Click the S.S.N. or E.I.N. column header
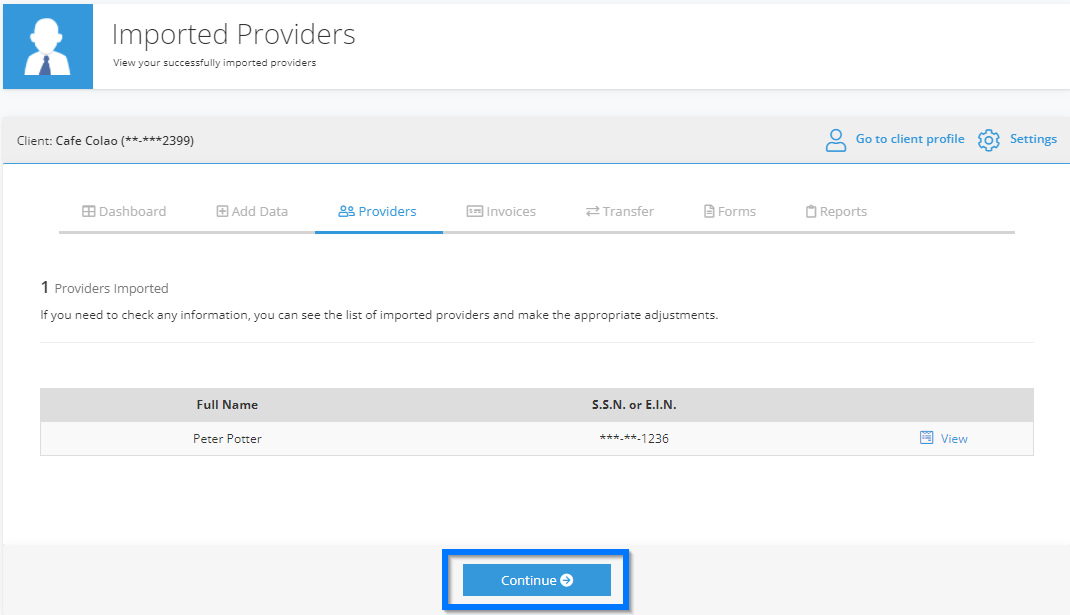 634,405
